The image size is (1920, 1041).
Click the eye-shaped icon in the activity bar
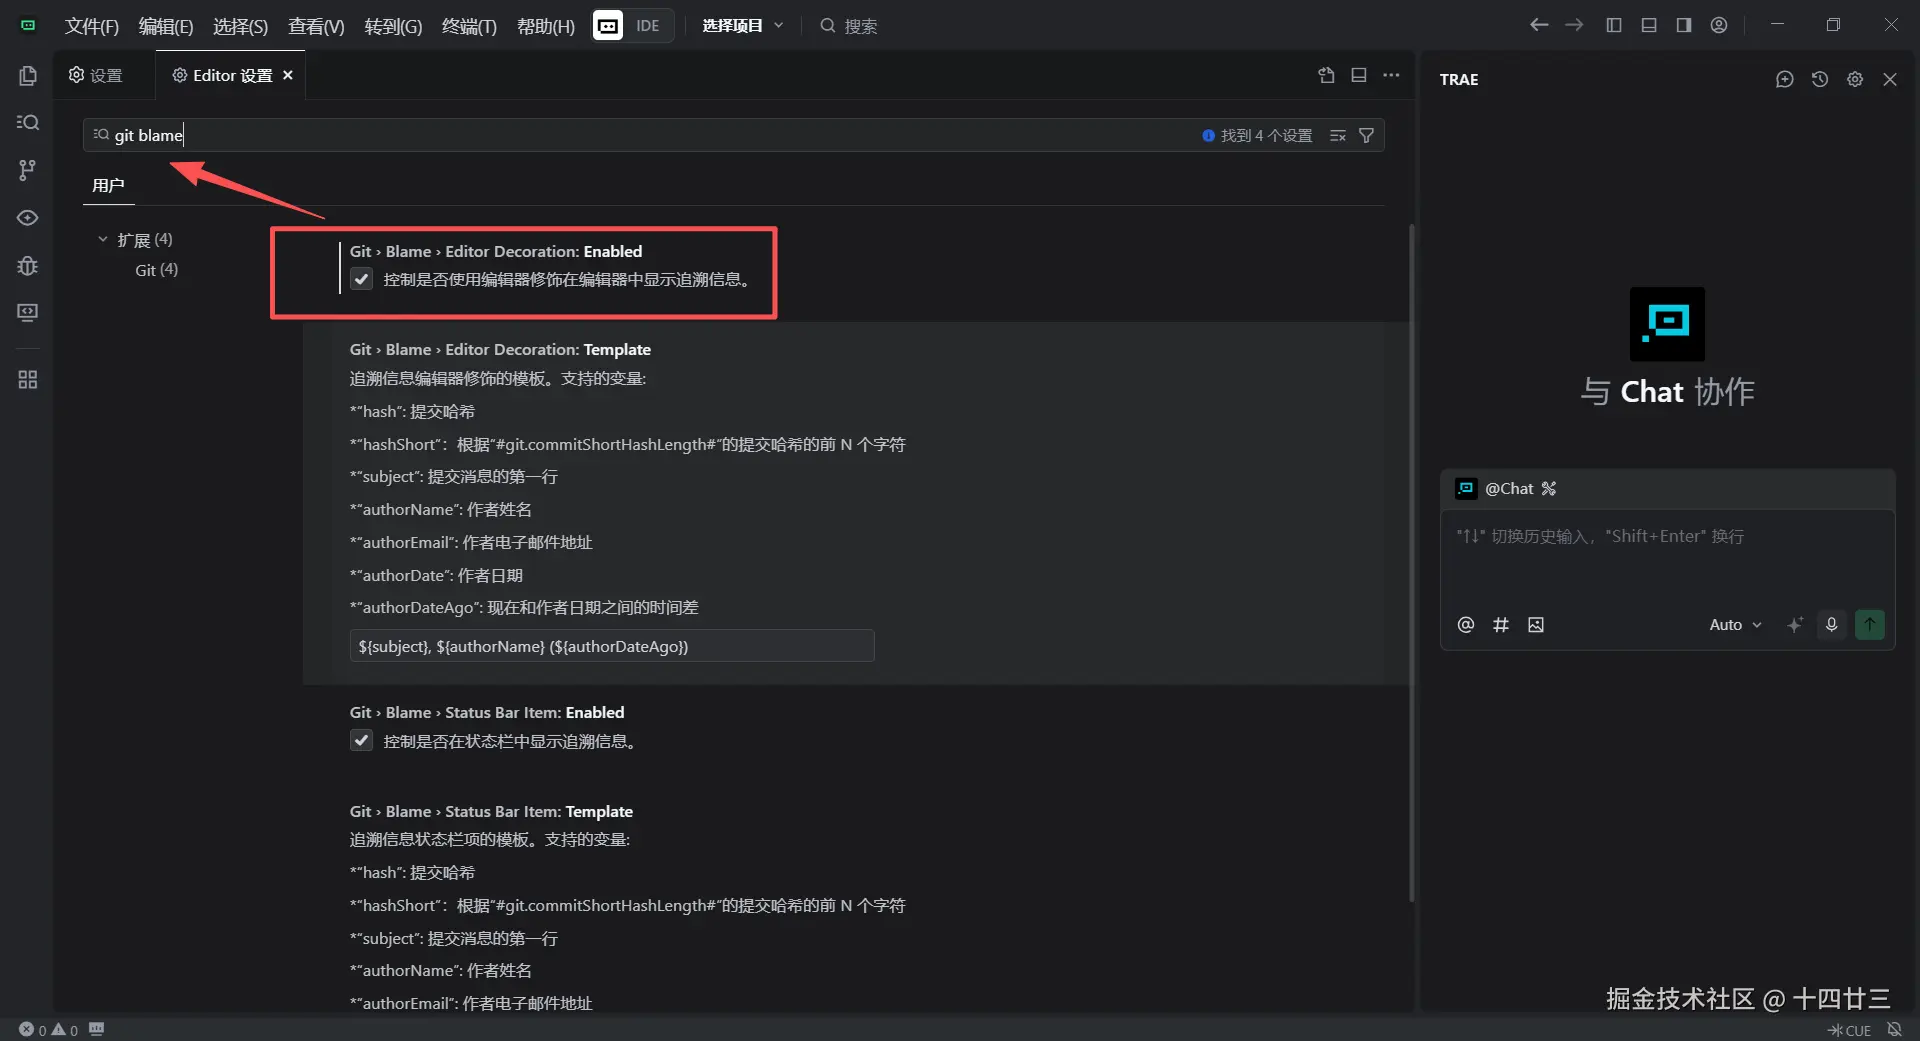pos(28,218)
